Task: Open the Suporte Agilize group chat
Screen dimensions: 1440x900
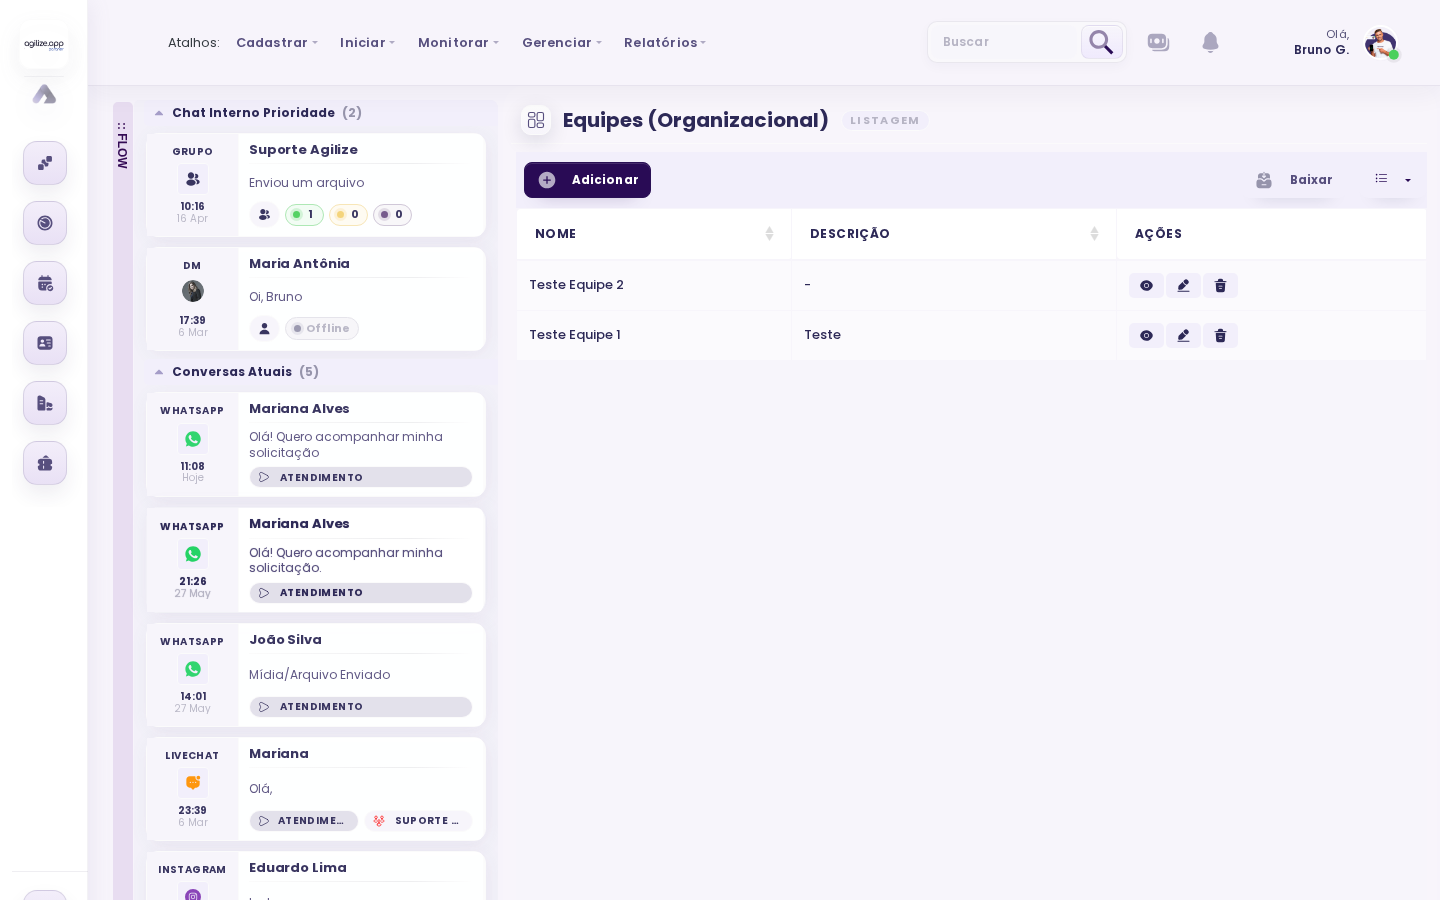Action: click(x=316, y=185)
